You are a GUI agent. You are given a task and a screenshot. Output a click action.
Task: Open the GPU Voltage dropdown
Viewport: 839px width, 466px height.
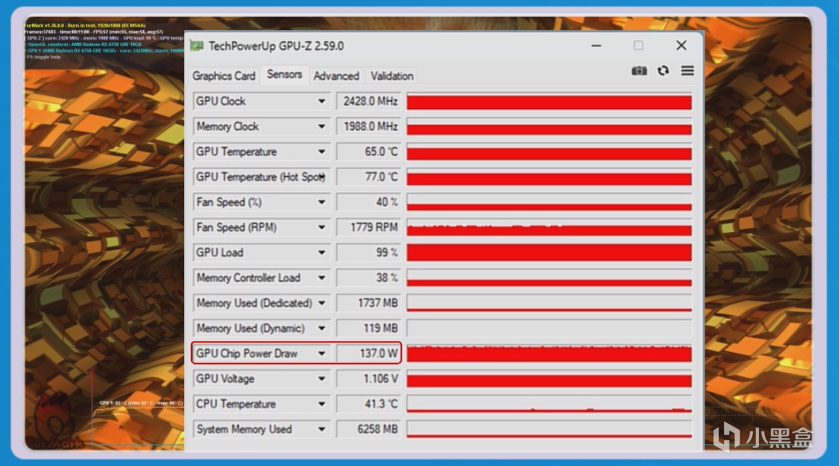coord(322,379)
